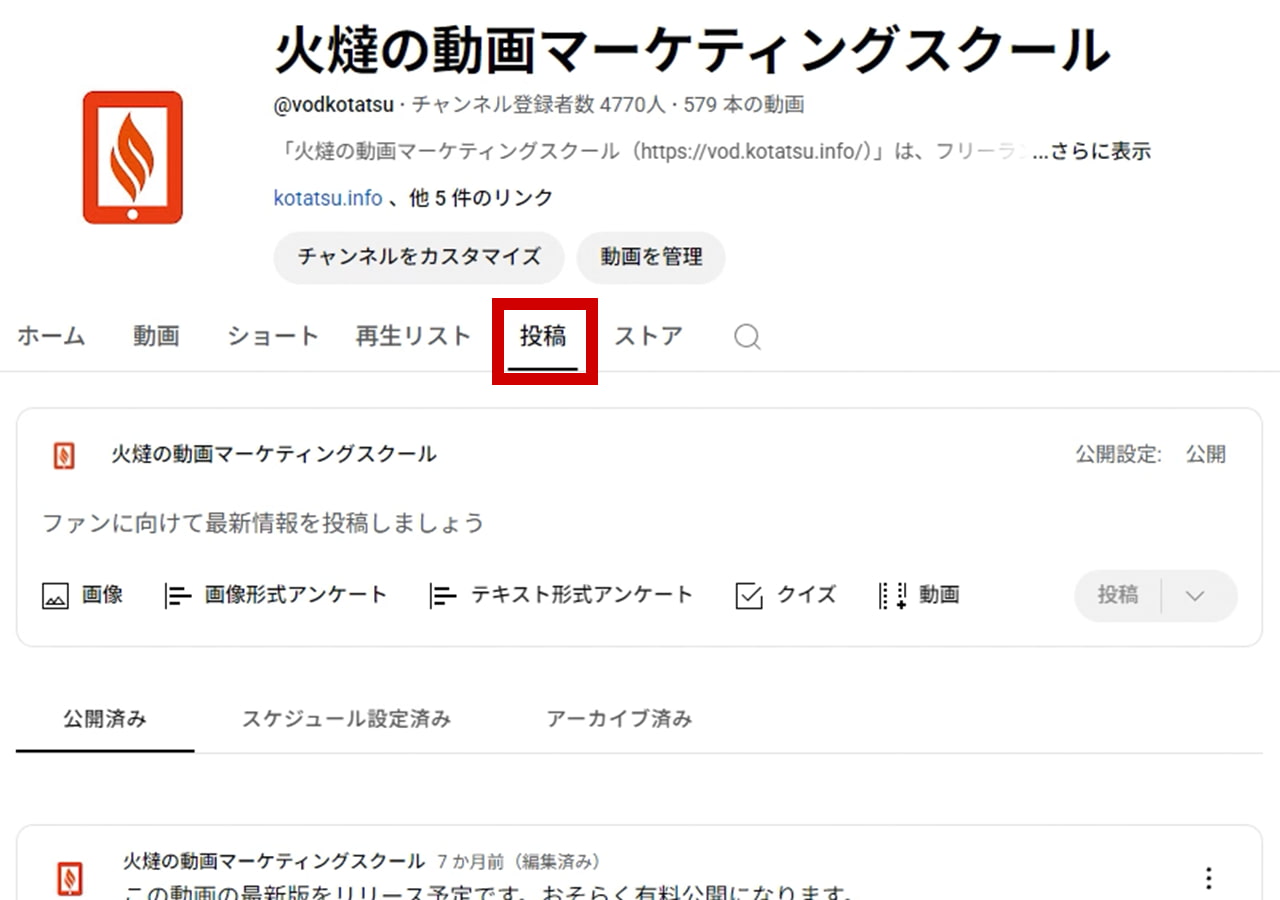Viewport: 1280px width, 900px height.
Task: Show スケジュール設定済み posts
Action: (x=346, y=719)
